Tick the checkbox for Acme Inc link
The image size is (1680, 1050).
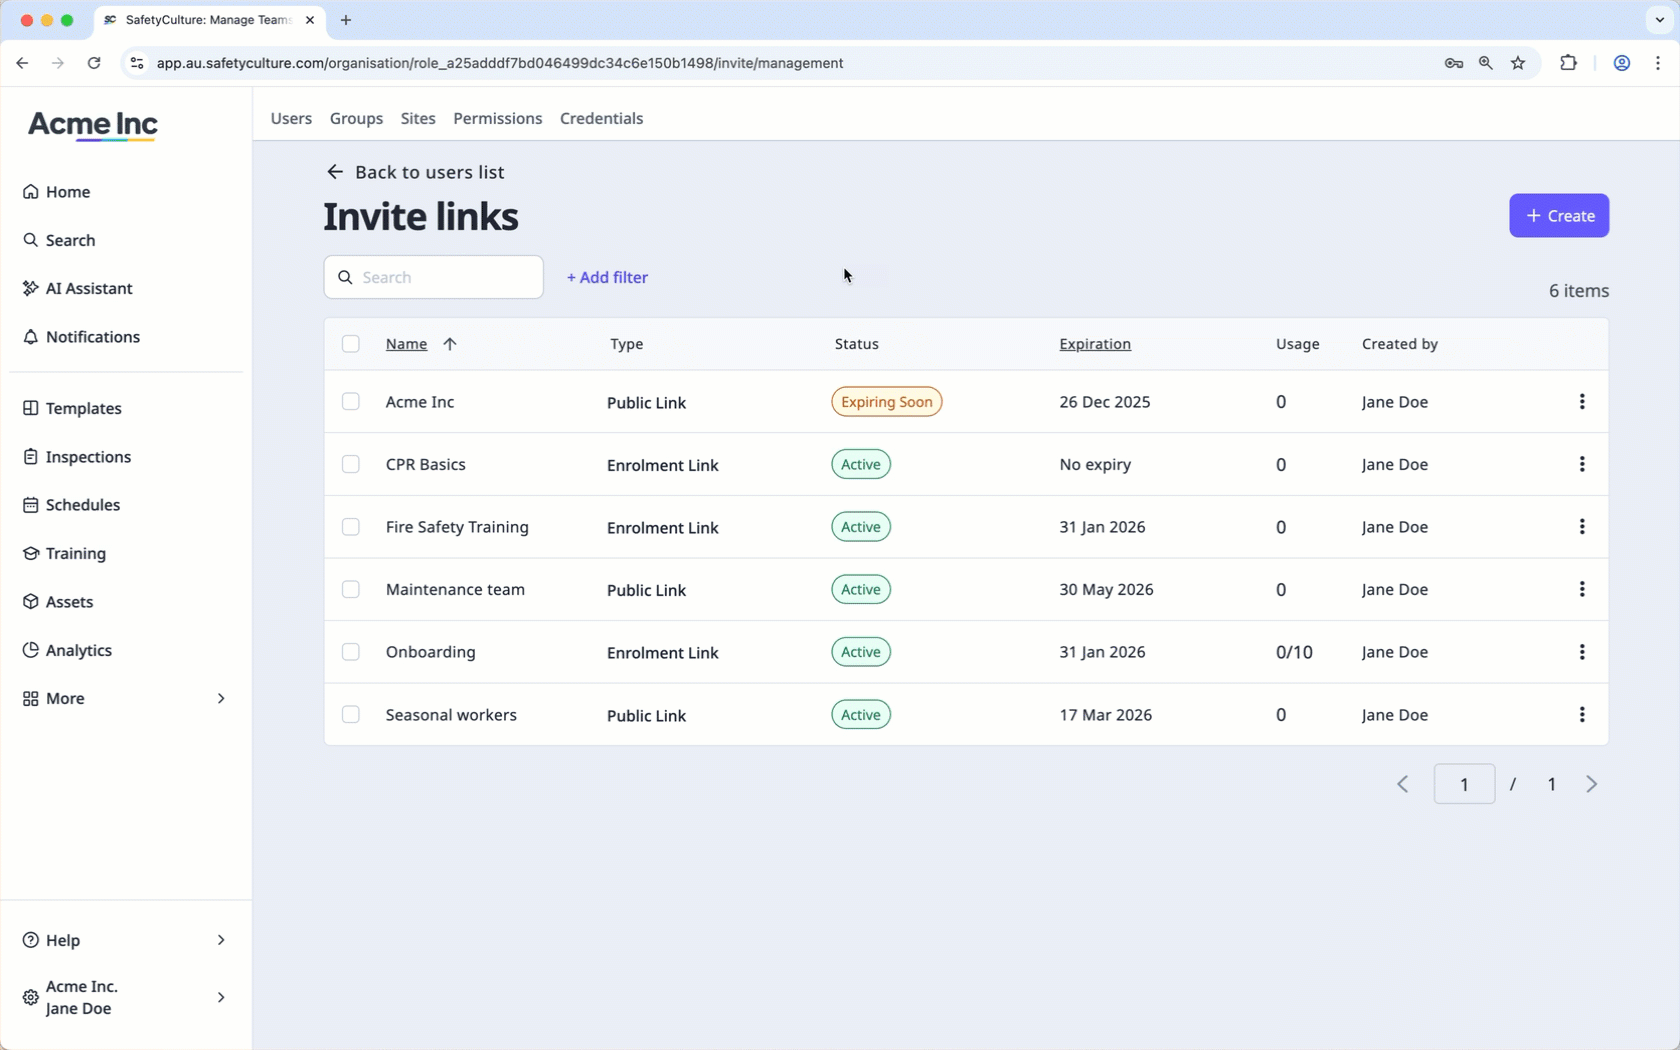click(350, 401)
